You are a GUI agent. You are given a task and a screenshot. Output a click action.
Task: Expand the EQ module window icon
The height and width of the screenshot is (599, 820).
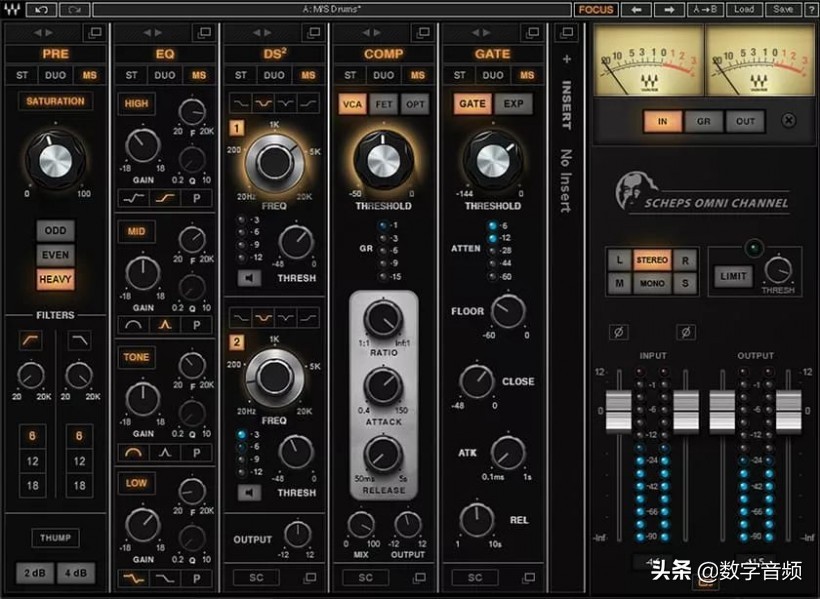click(x=204, y=32)
